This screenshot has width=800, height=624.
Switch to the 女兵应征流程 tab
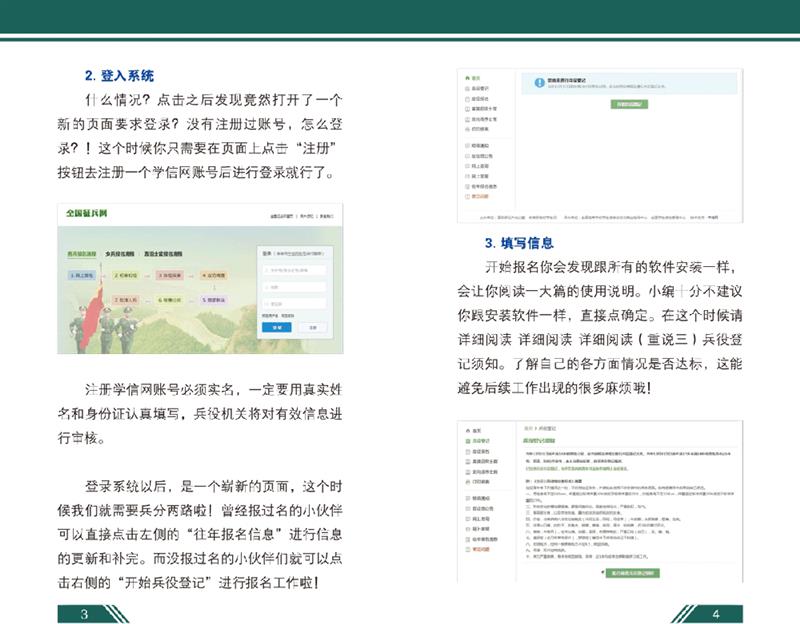point(119,254)
